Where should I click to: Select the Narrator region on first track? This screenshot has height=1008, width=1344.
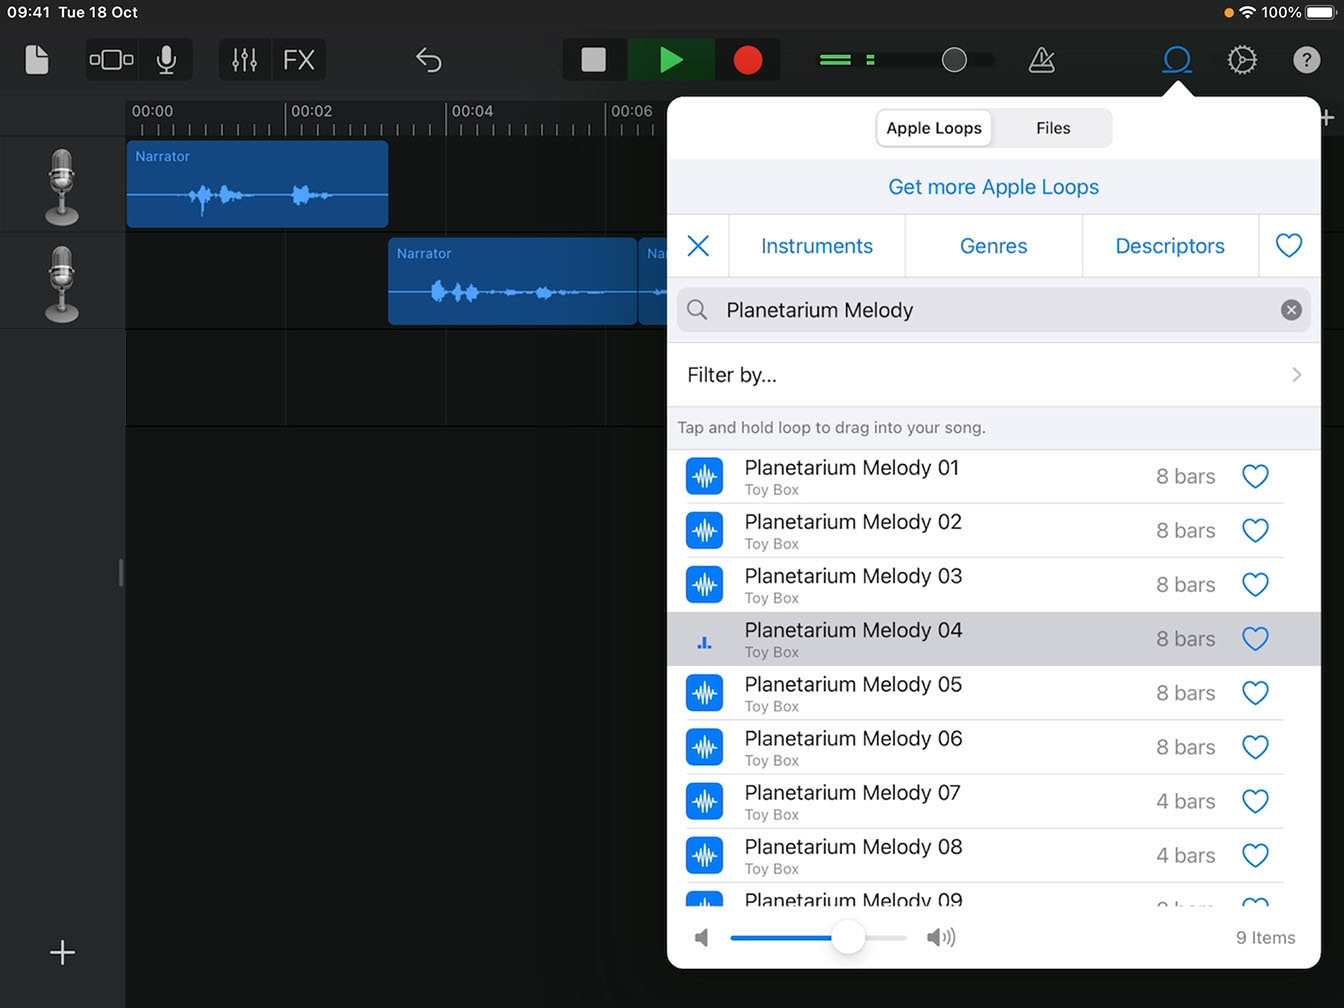tap(257, 184)
